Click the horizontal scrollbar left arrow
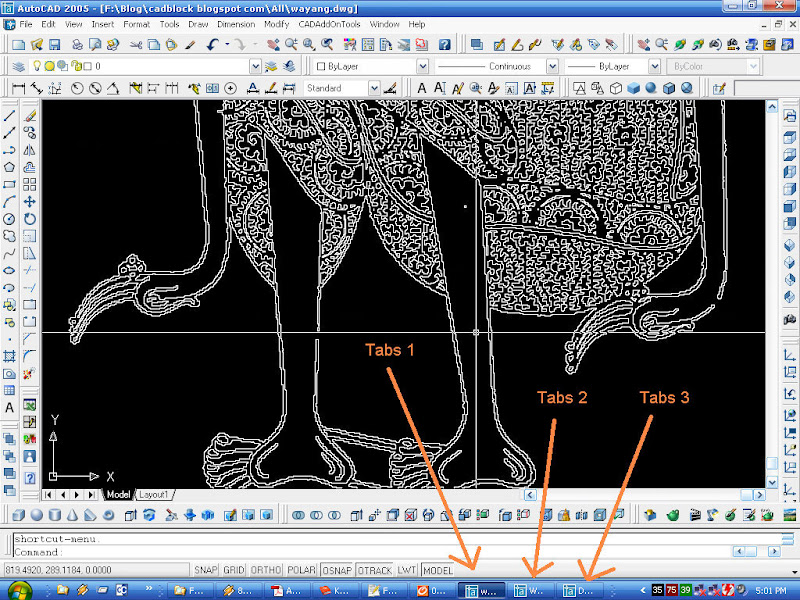This screenshot has height=600, width=800. (530, 494)
